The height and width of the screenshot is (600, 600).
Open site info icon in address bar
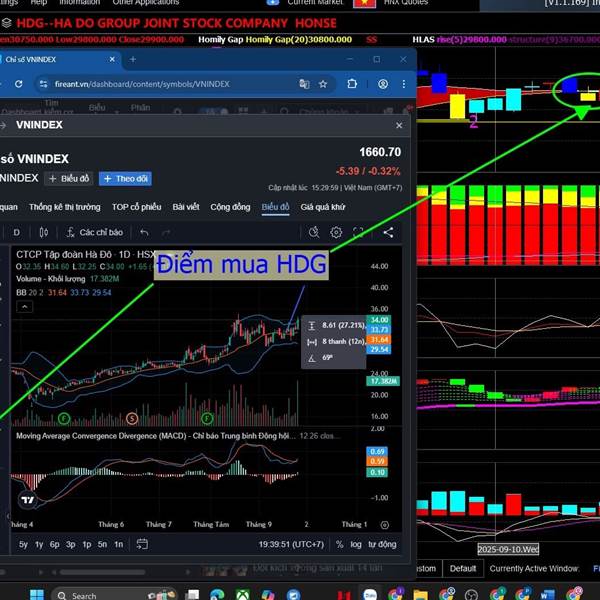43,84
